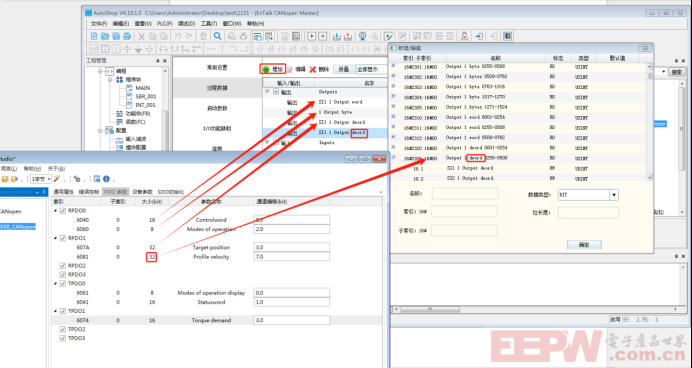Open the 数据类型 BIT dropdown

614,195
